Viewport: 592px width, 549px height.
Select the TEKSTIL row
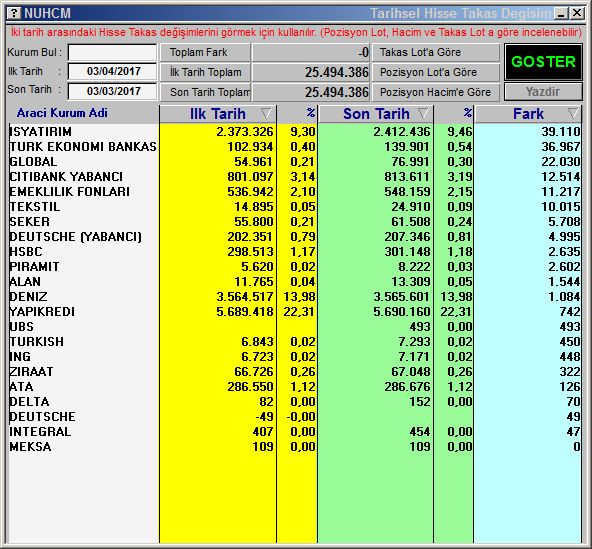(x=295, y=207)
